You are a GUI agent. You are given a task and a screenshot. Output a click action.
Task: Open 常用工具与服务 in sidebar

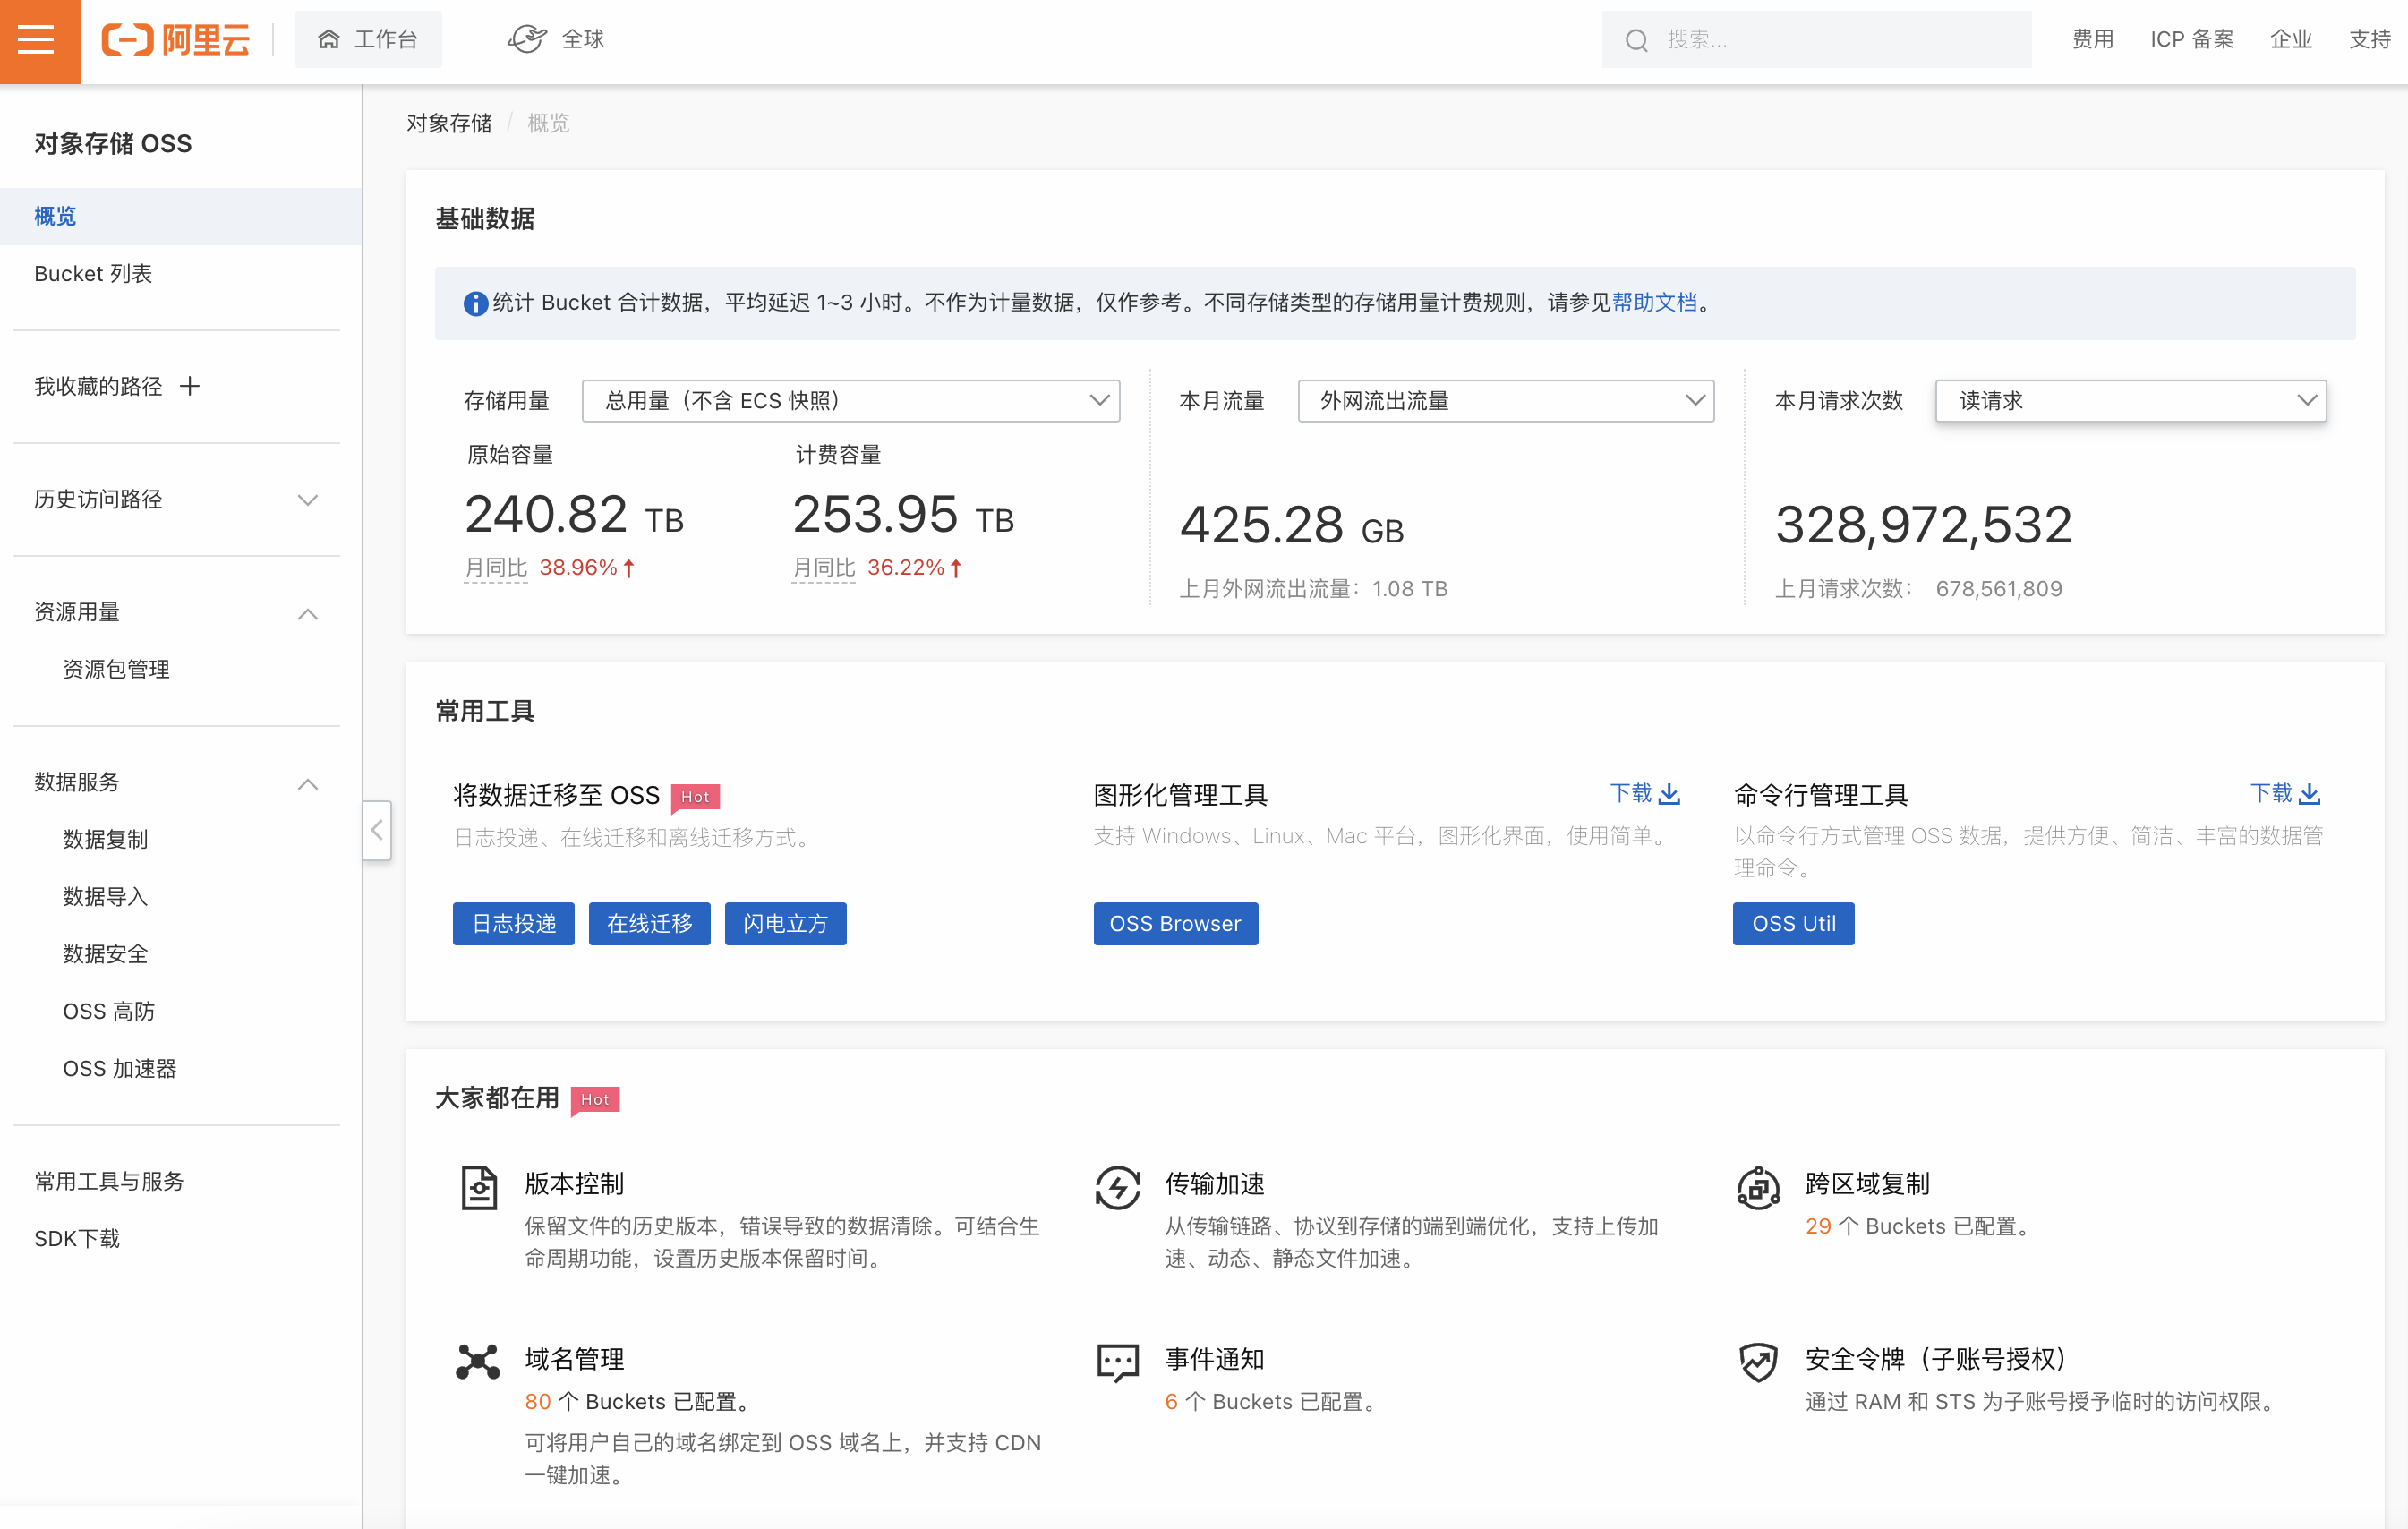pos(109,1181)
